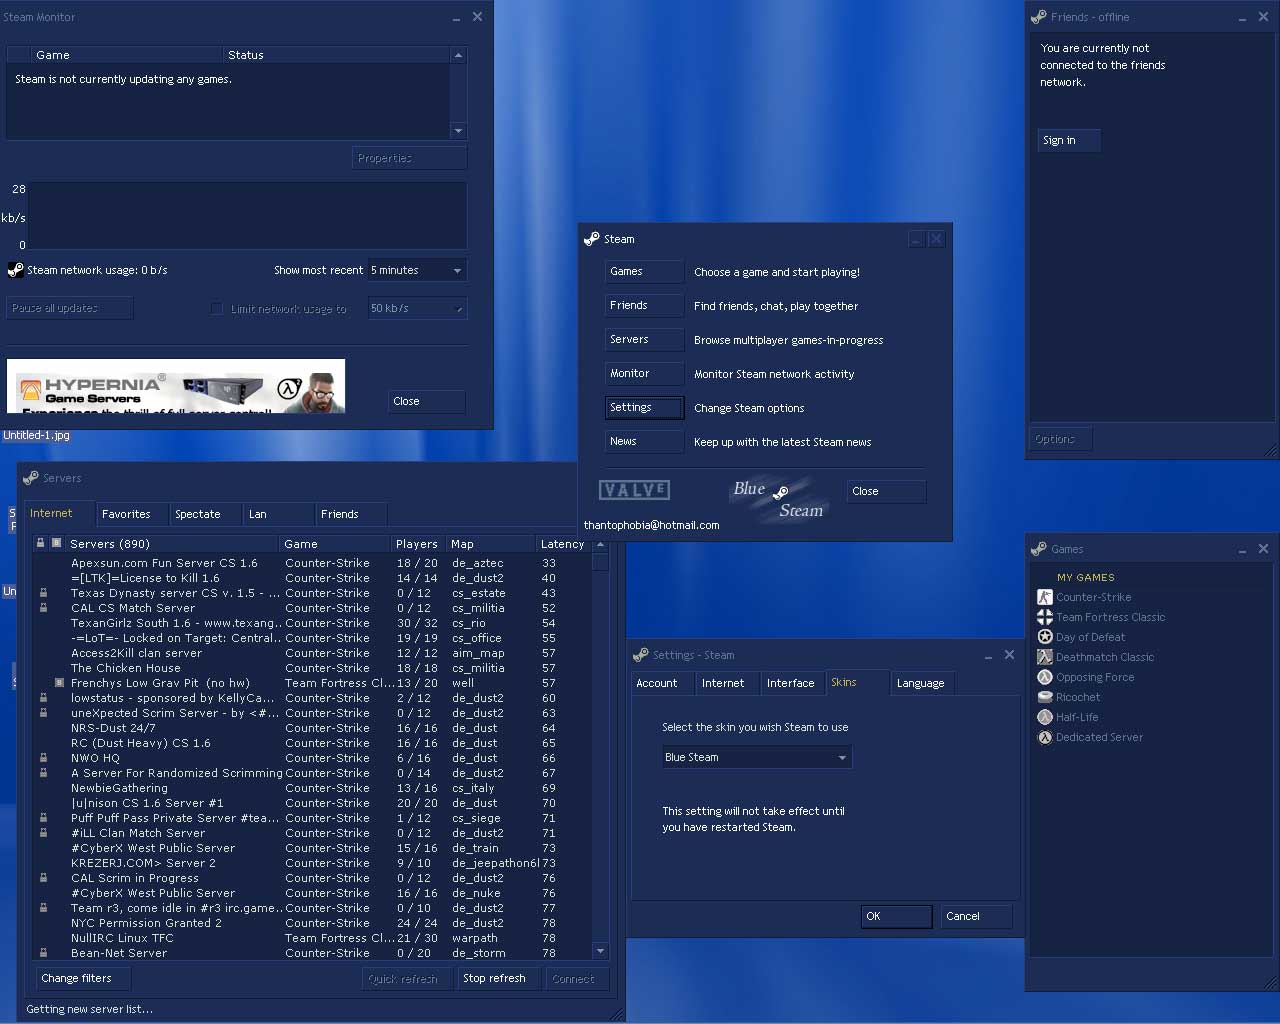The height and width of the screenshot is (1024, 1280).
Task: Open Counter-Strike icon in Games list
Action: click(x=1045, y=597)
